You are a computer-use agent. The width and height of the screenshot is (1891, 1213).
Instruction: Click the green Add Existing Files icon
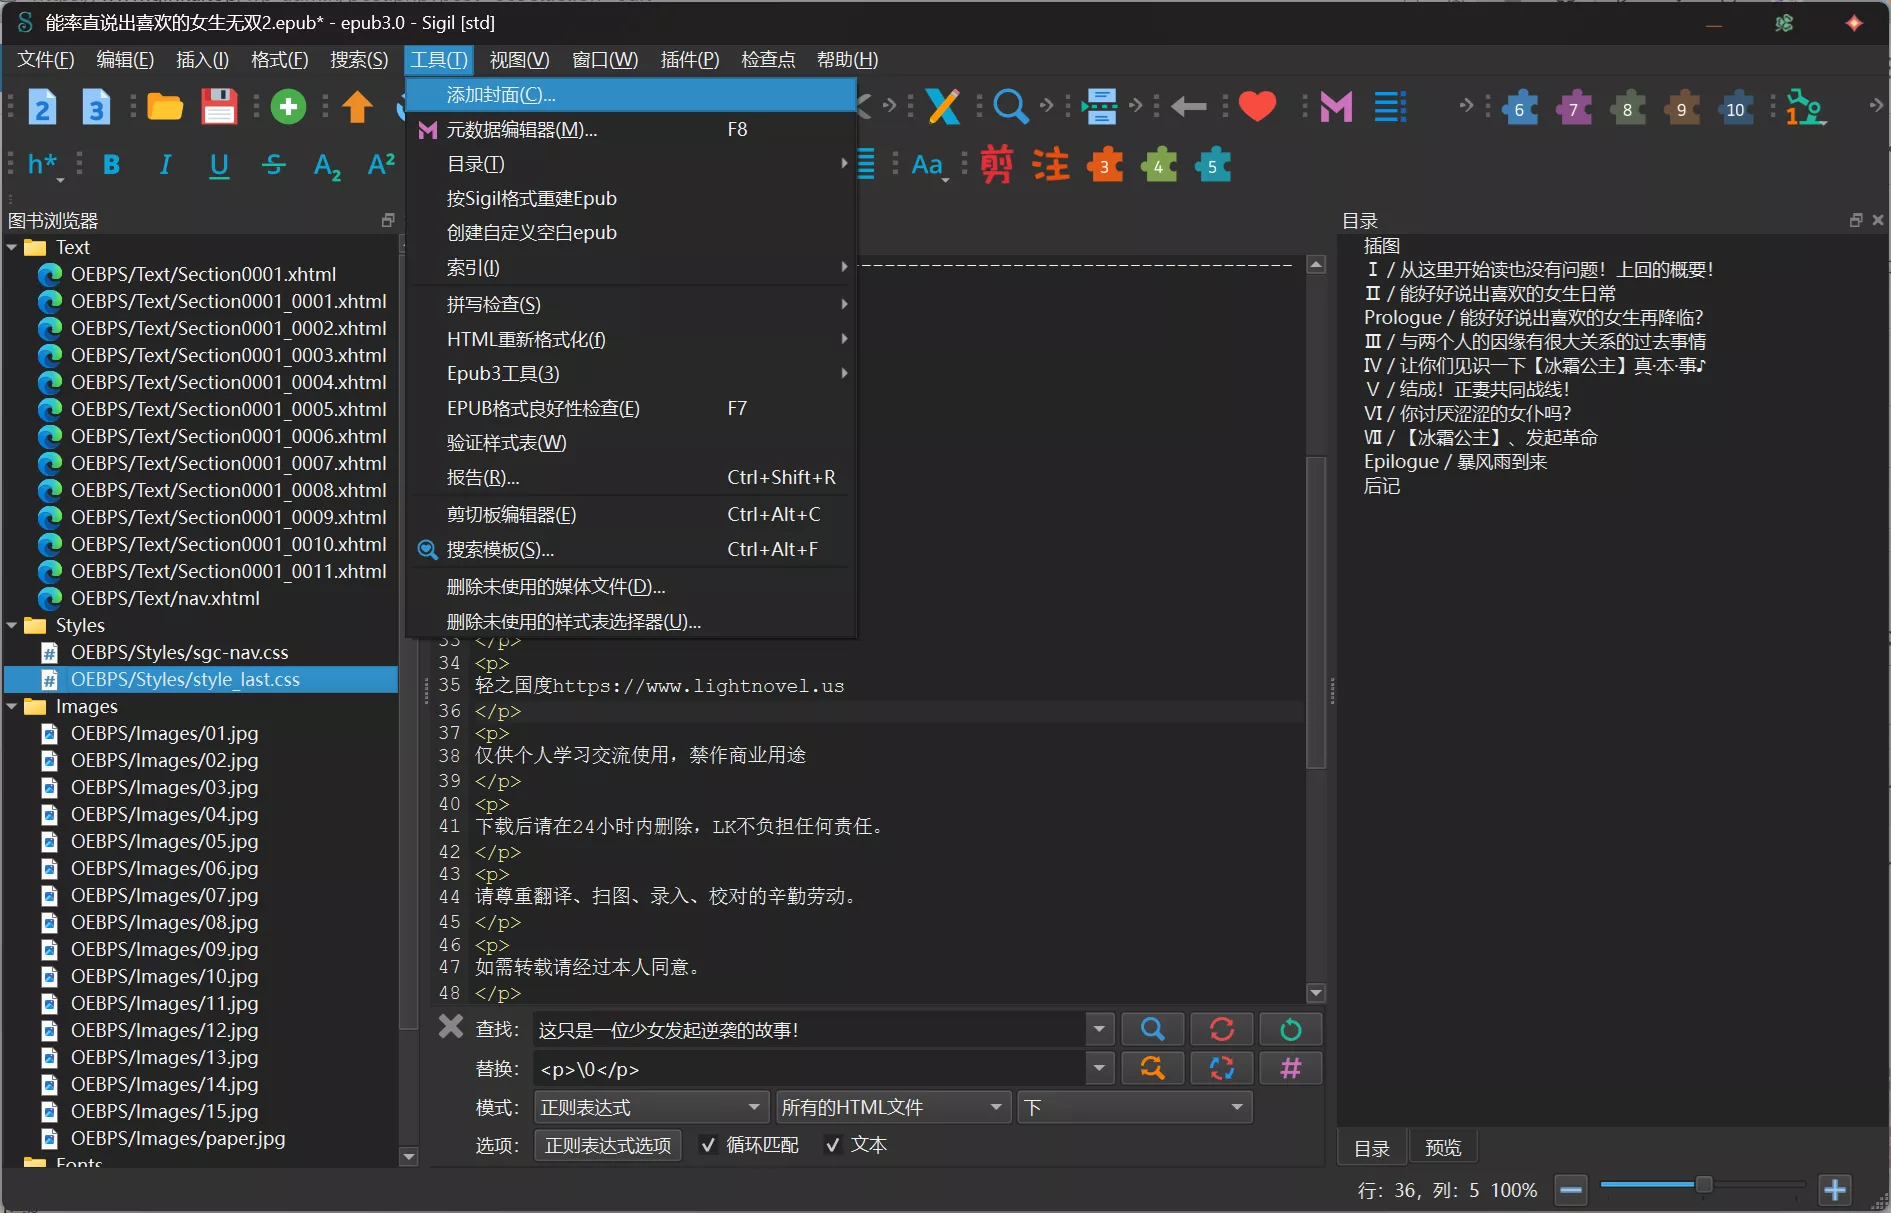click(288, 107)
